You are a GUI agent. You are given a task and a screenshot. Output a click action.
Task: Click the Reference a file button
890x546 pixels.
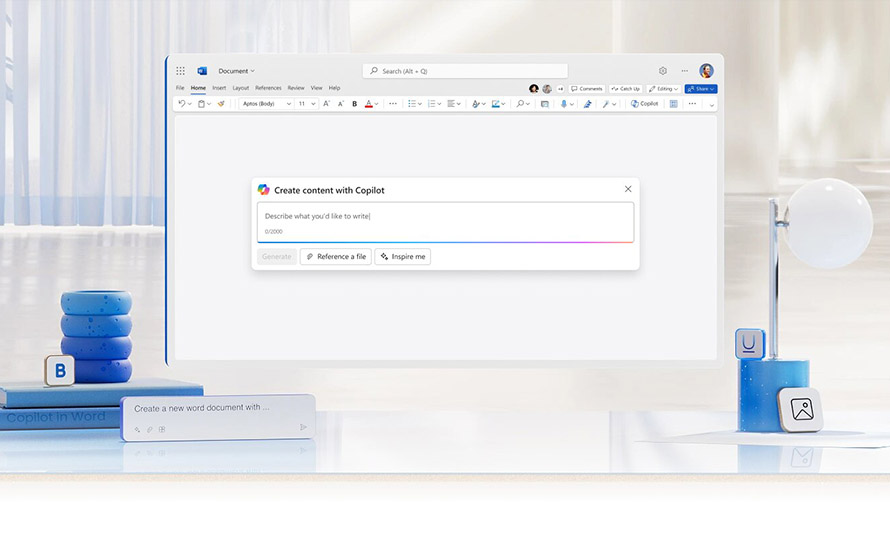[336, 257]
